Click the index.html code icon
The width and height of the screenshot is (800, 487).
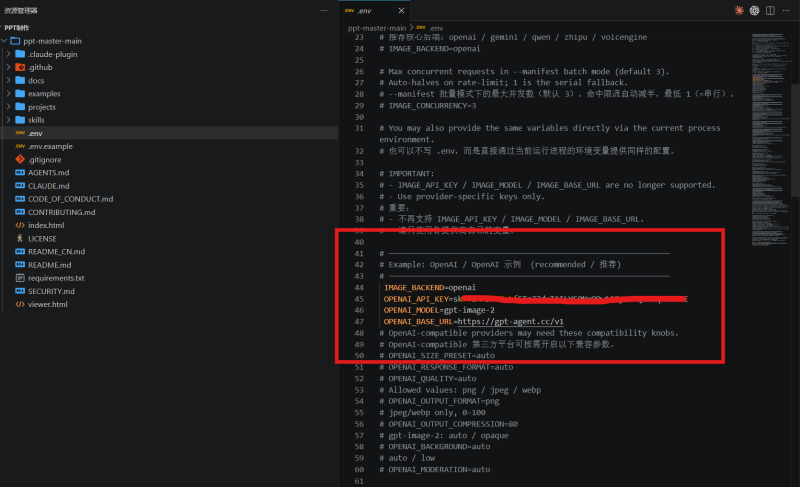[x=20, y=225]
